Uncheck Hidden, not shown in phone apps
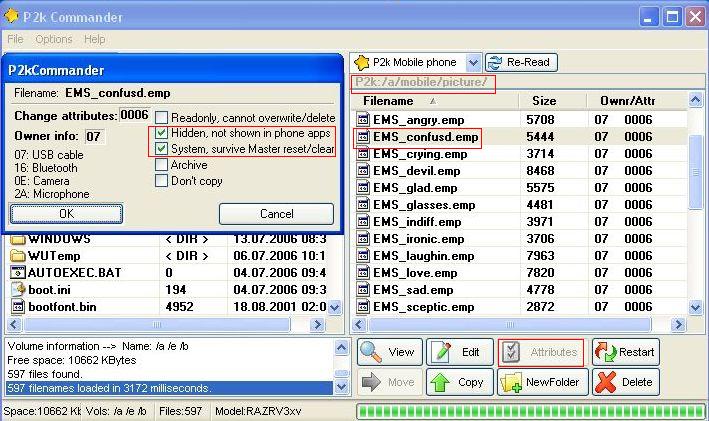This screenshot has width=709, height=421. click(161, 133)
